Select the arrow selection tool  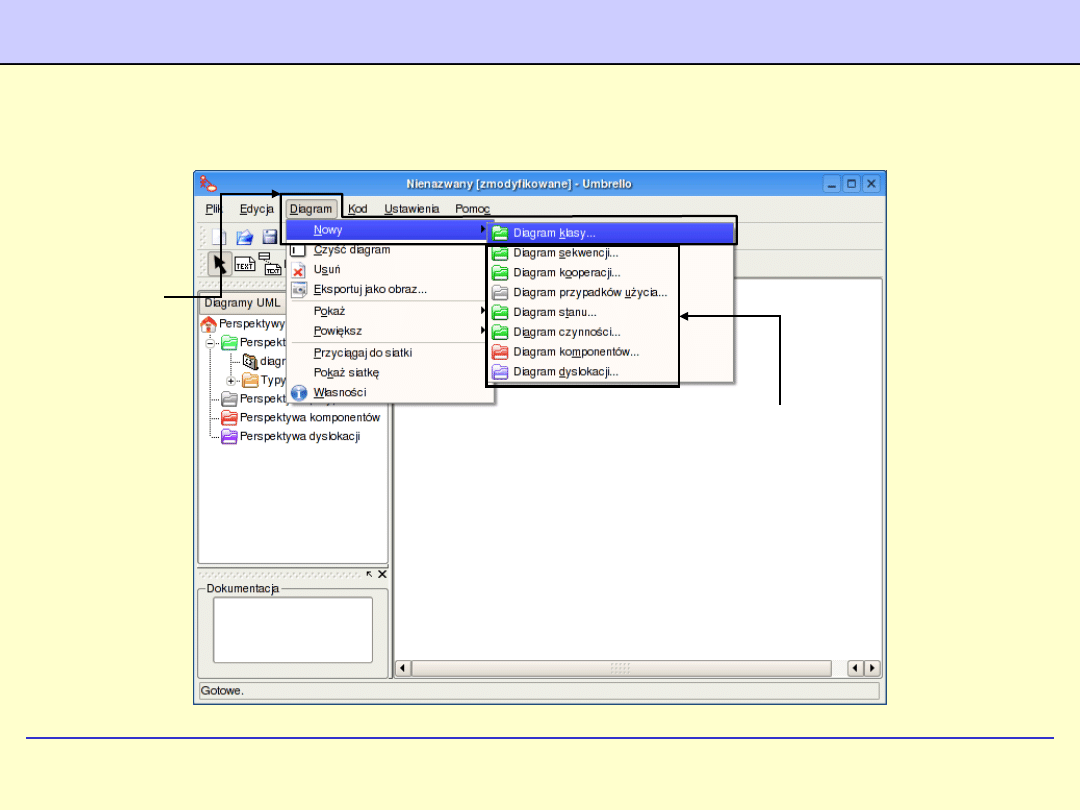219,264
